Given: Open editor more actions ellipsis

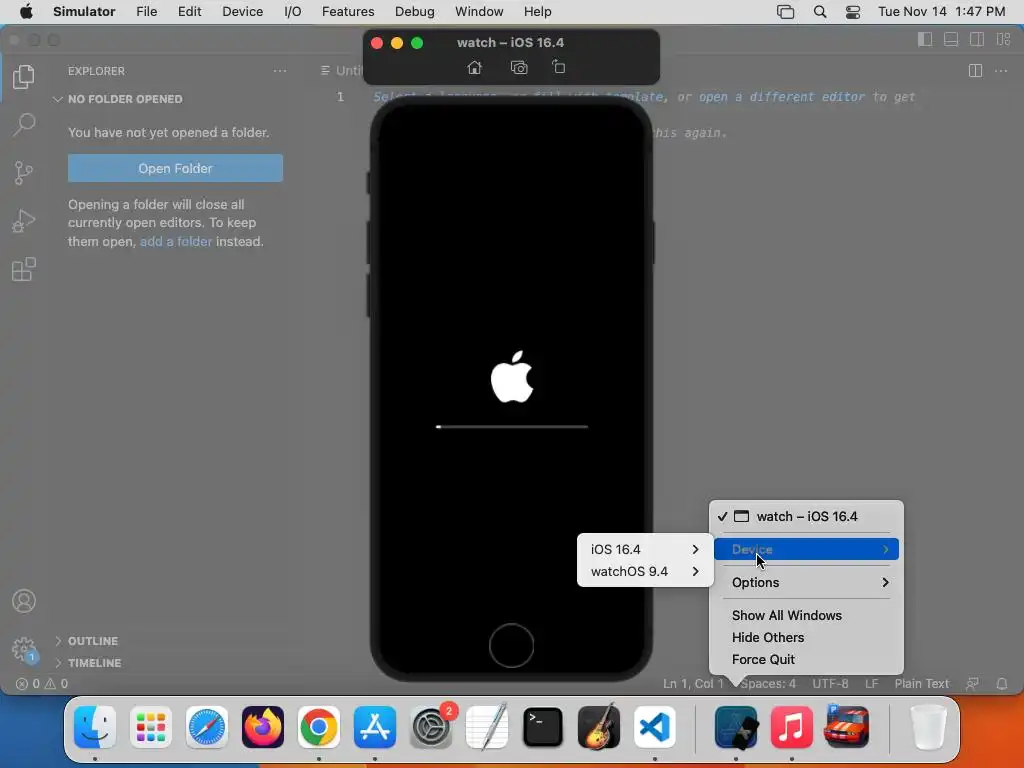Looking at the screenshot, I should [x=1000, y=71].
